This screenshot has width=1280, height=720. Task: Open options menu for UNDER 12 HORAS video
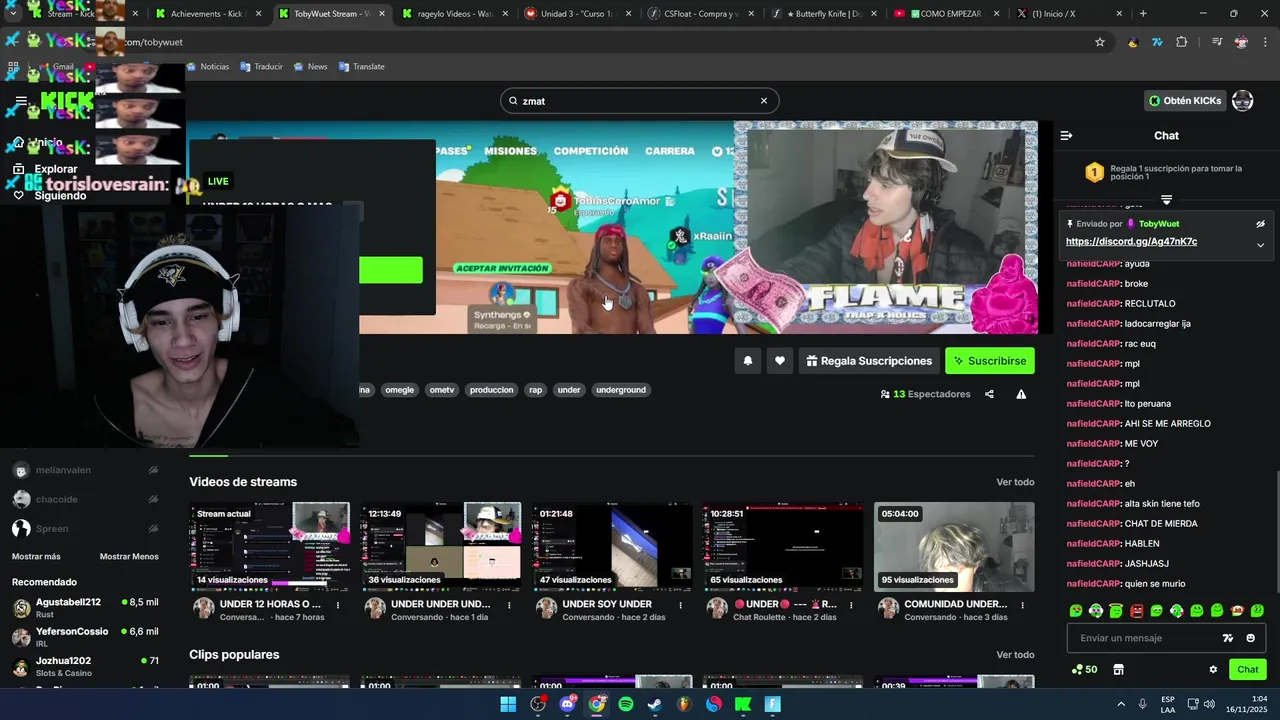(x=338, y=605)
